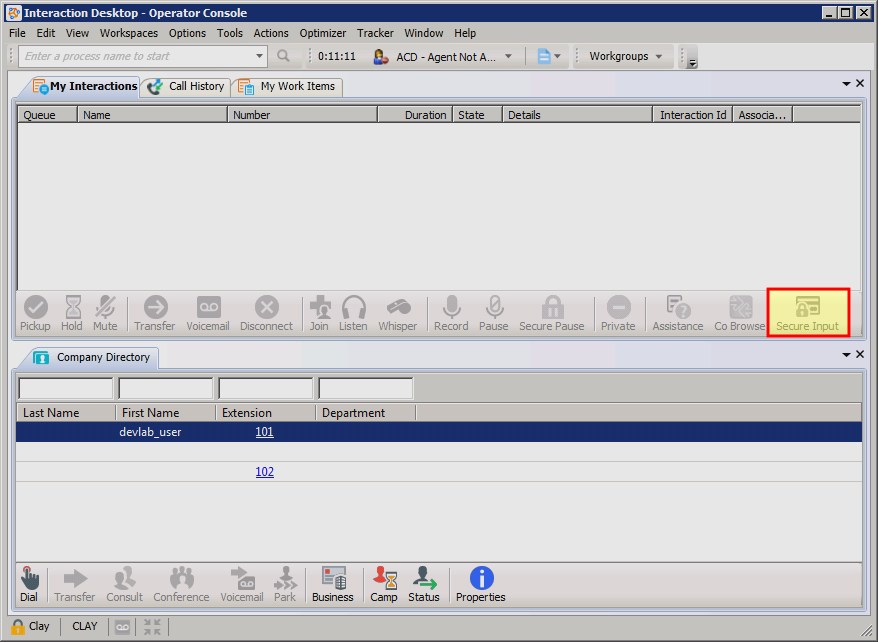Click extension link 101
The height and width of the screenshot is (642, 878).
[x=264, y=432]
